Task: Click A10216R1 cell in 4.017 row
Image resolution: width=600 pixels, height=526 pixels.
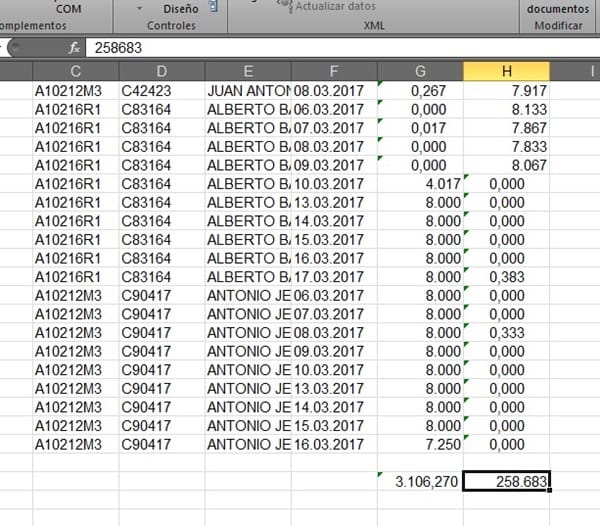Action: click(75, 184)
